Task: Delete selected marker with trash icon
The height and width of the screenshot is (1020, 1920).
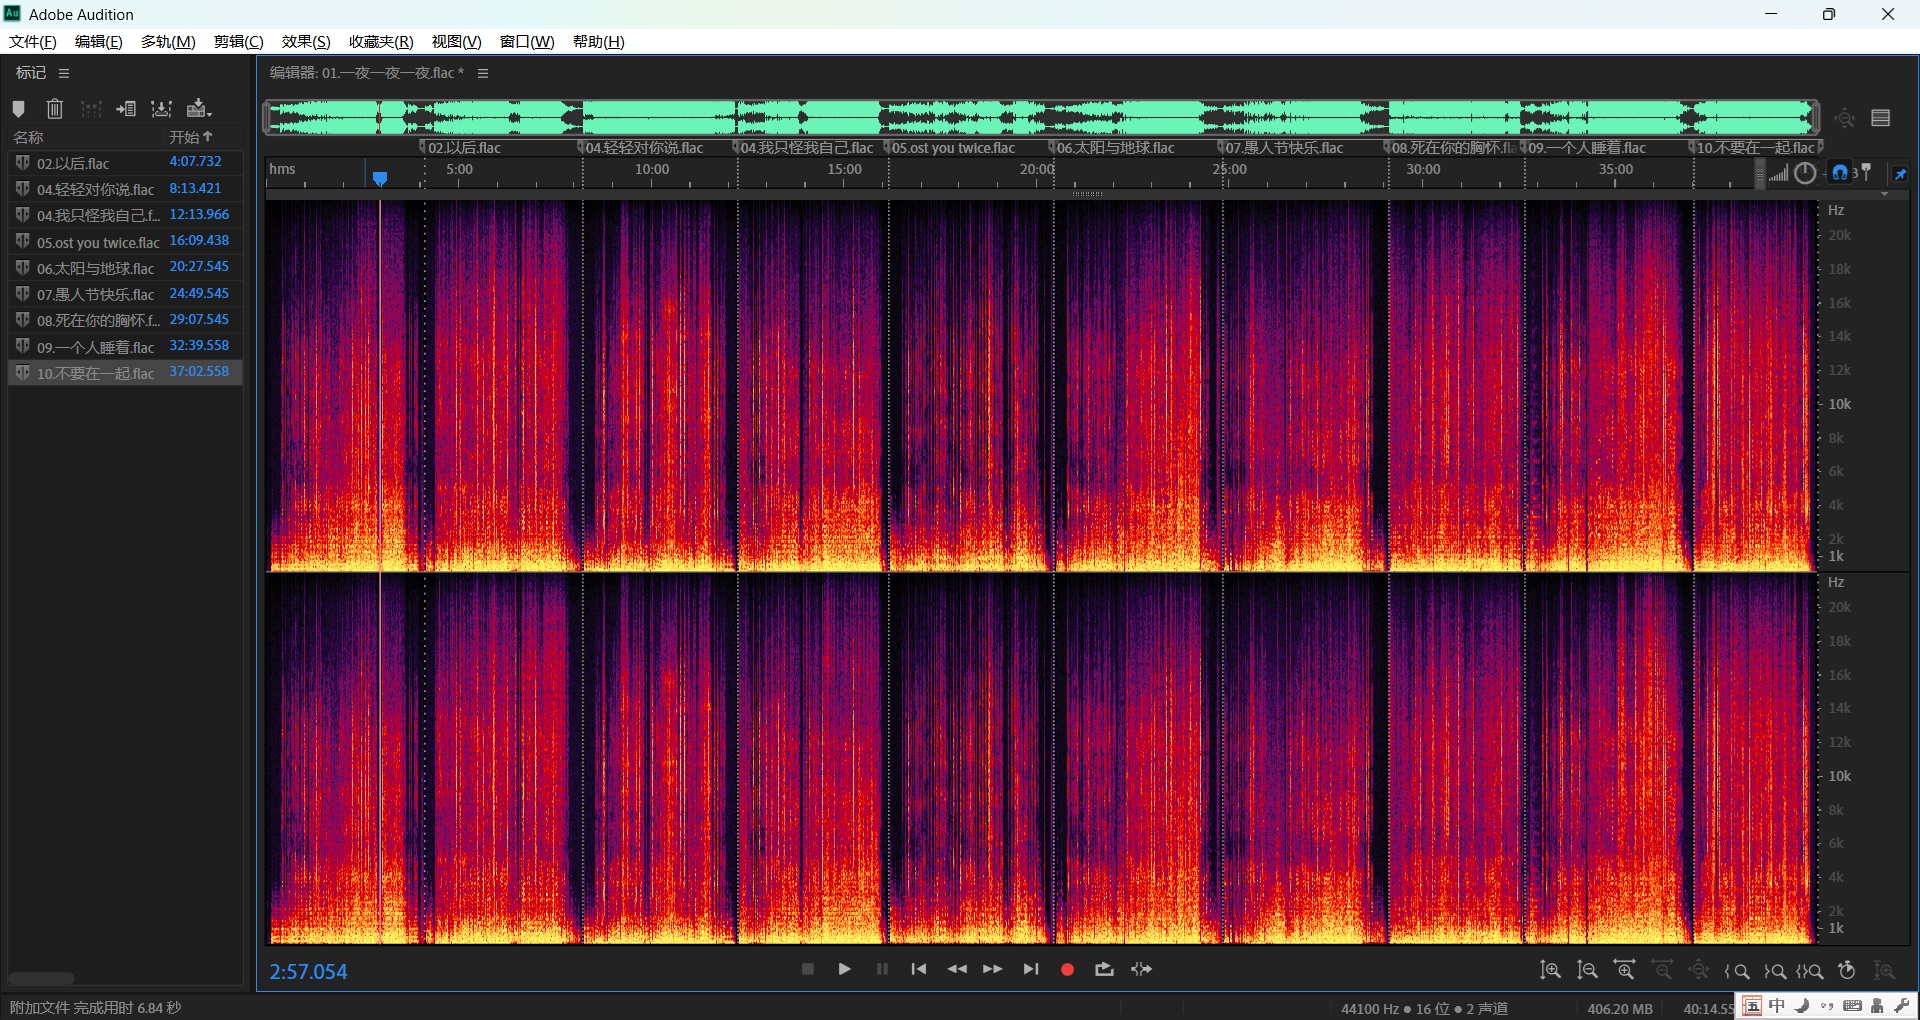Action: (55, 109)
